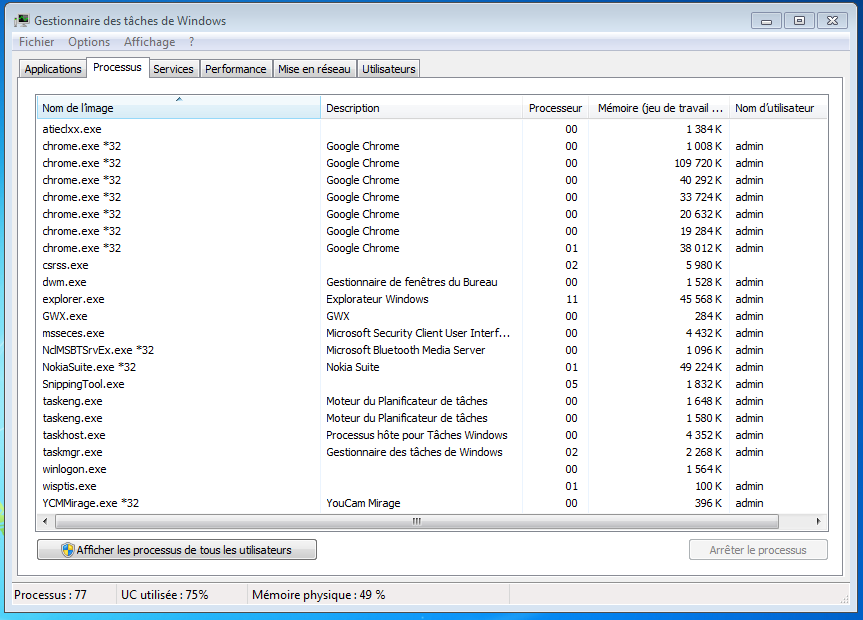863x620 pixels.
Task: Click the Processus : 77 status bar entry
Action: (x=51, y=595)
